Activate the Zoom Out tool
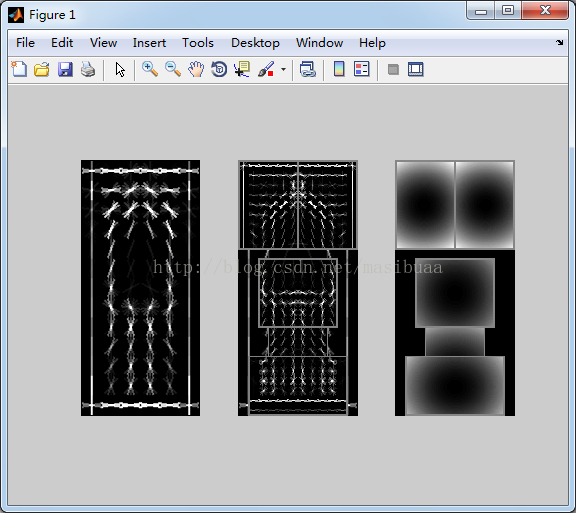This screenshot has width=576, height=513. click(173, 69)
